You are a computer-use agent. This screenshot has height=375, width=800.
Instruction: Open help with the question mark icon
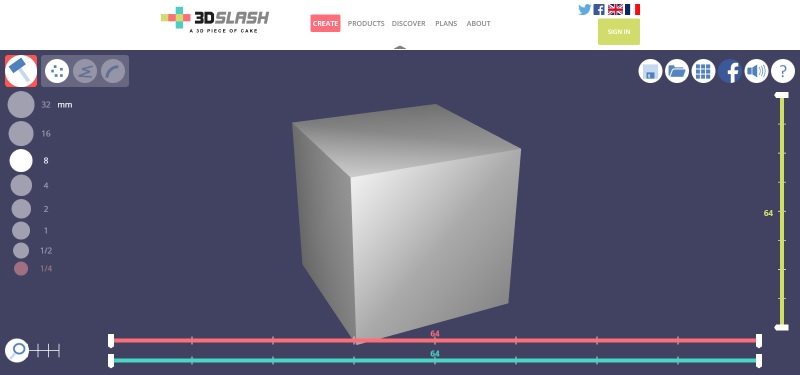coord(783,71)
